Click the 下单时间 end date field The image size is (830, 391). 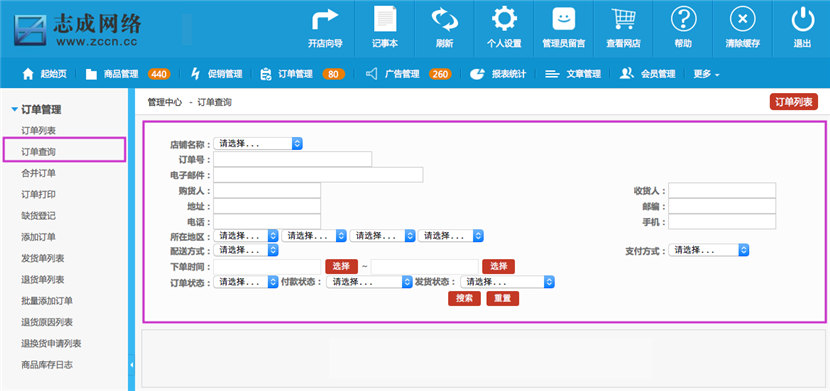coord(425,266)
